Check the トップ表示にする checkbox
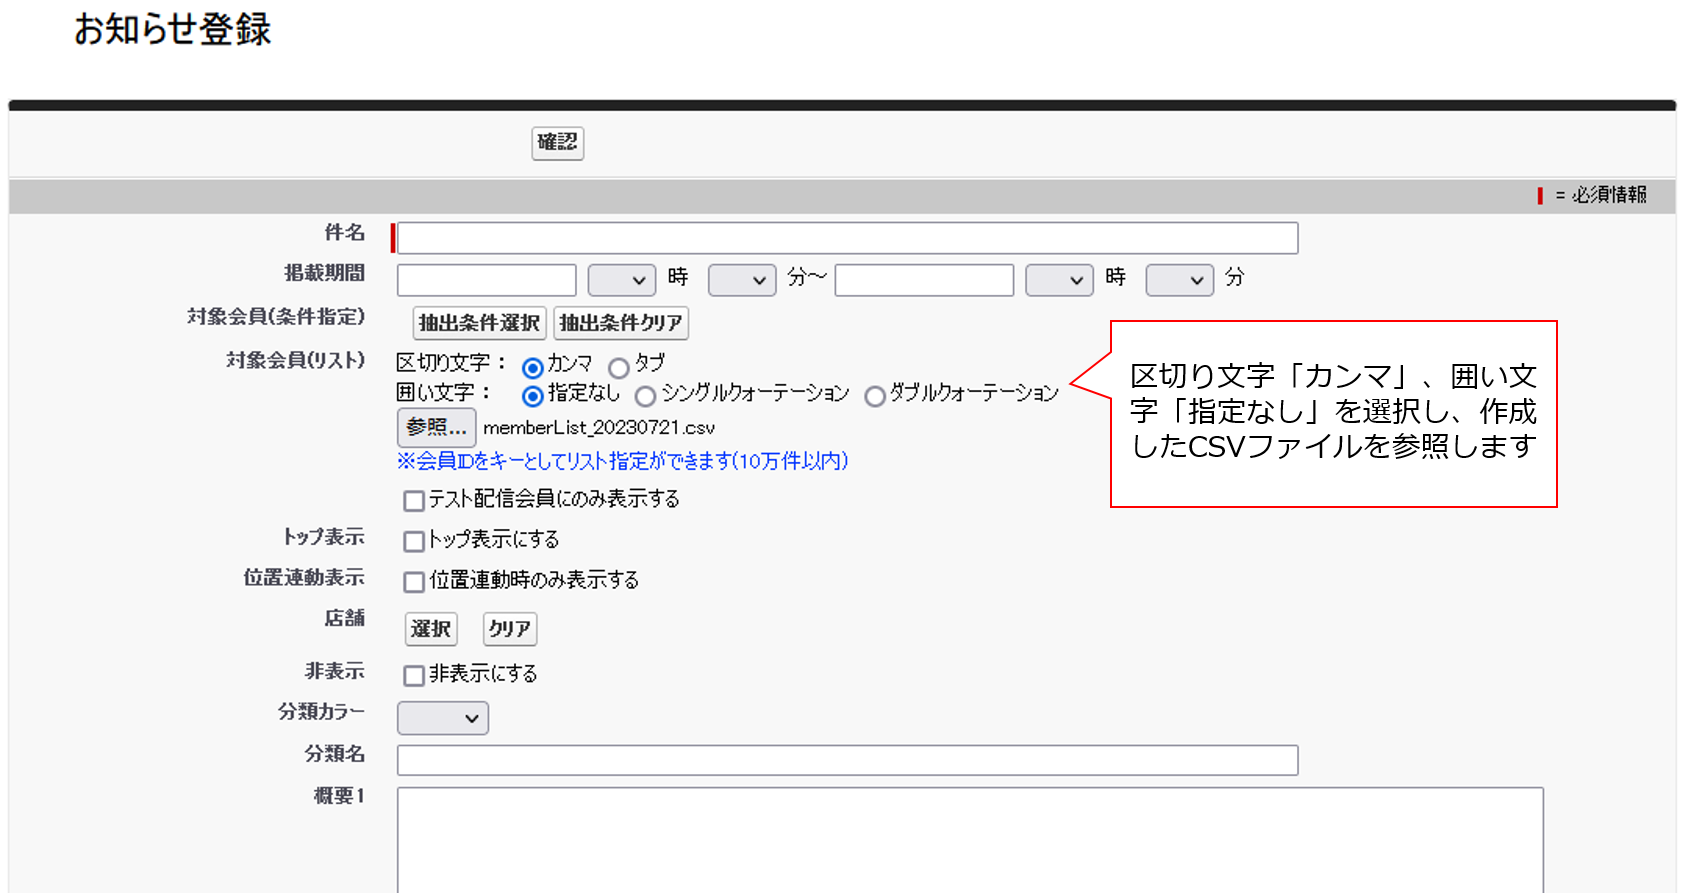Image resolution: width=1688 pixels, height=893 pixels. coord(414,541)
